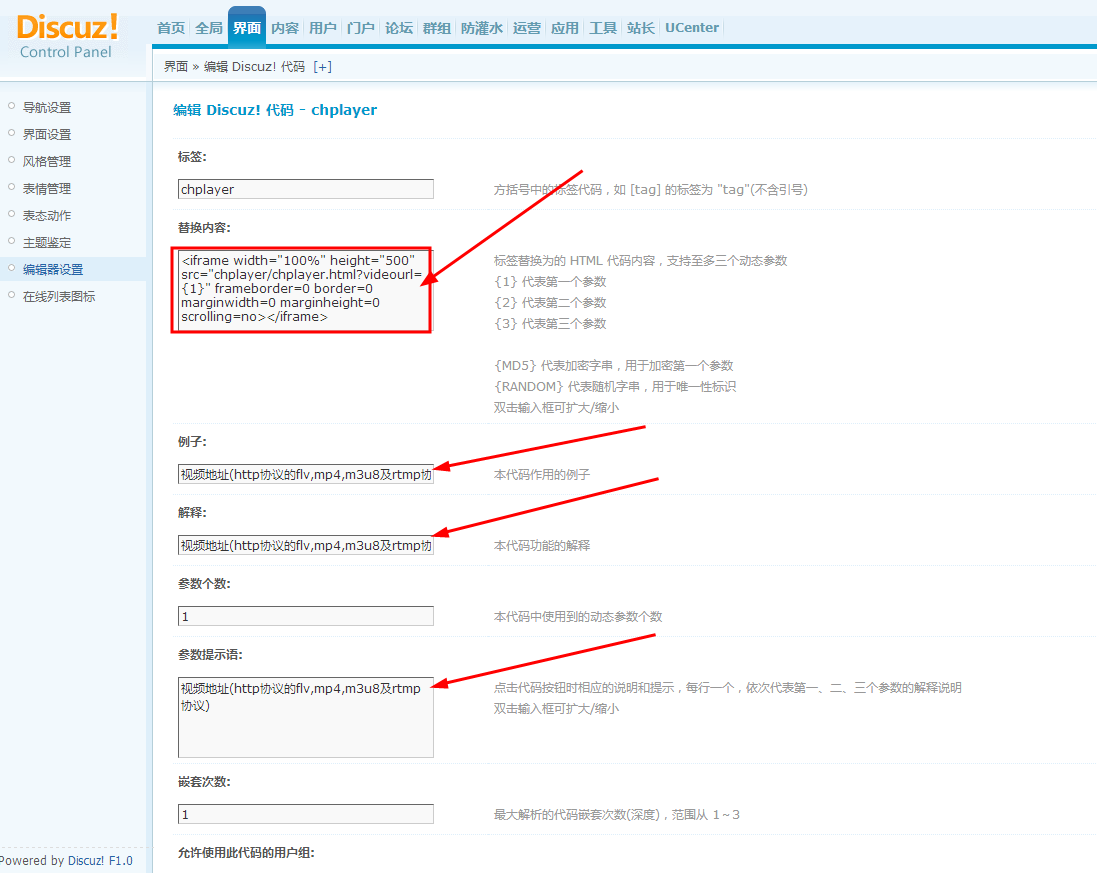
Task: Select the 界面 top navigation tab
Action: click(247, 28)
